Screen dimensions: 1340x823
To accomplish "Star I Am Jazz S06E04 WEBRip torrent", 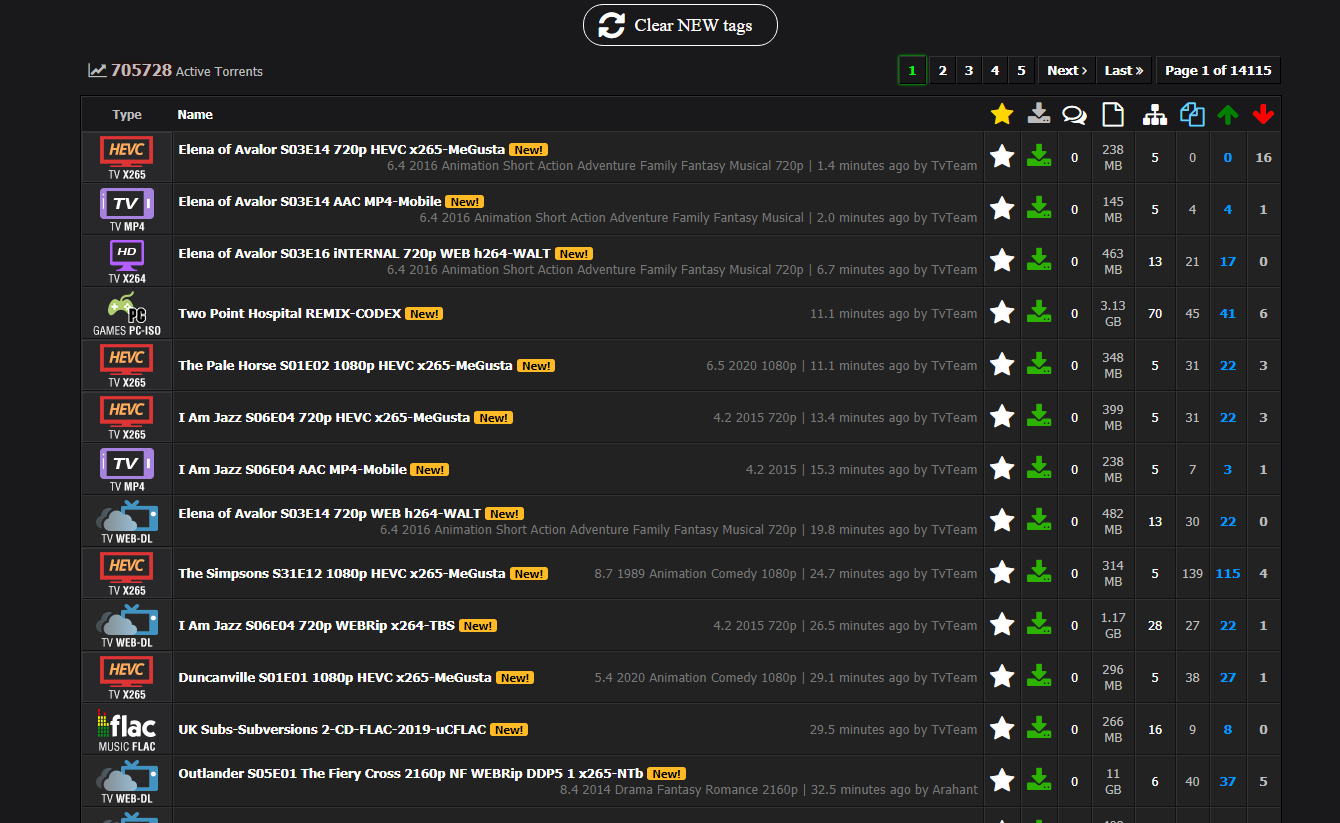I will coord(1002,624).
